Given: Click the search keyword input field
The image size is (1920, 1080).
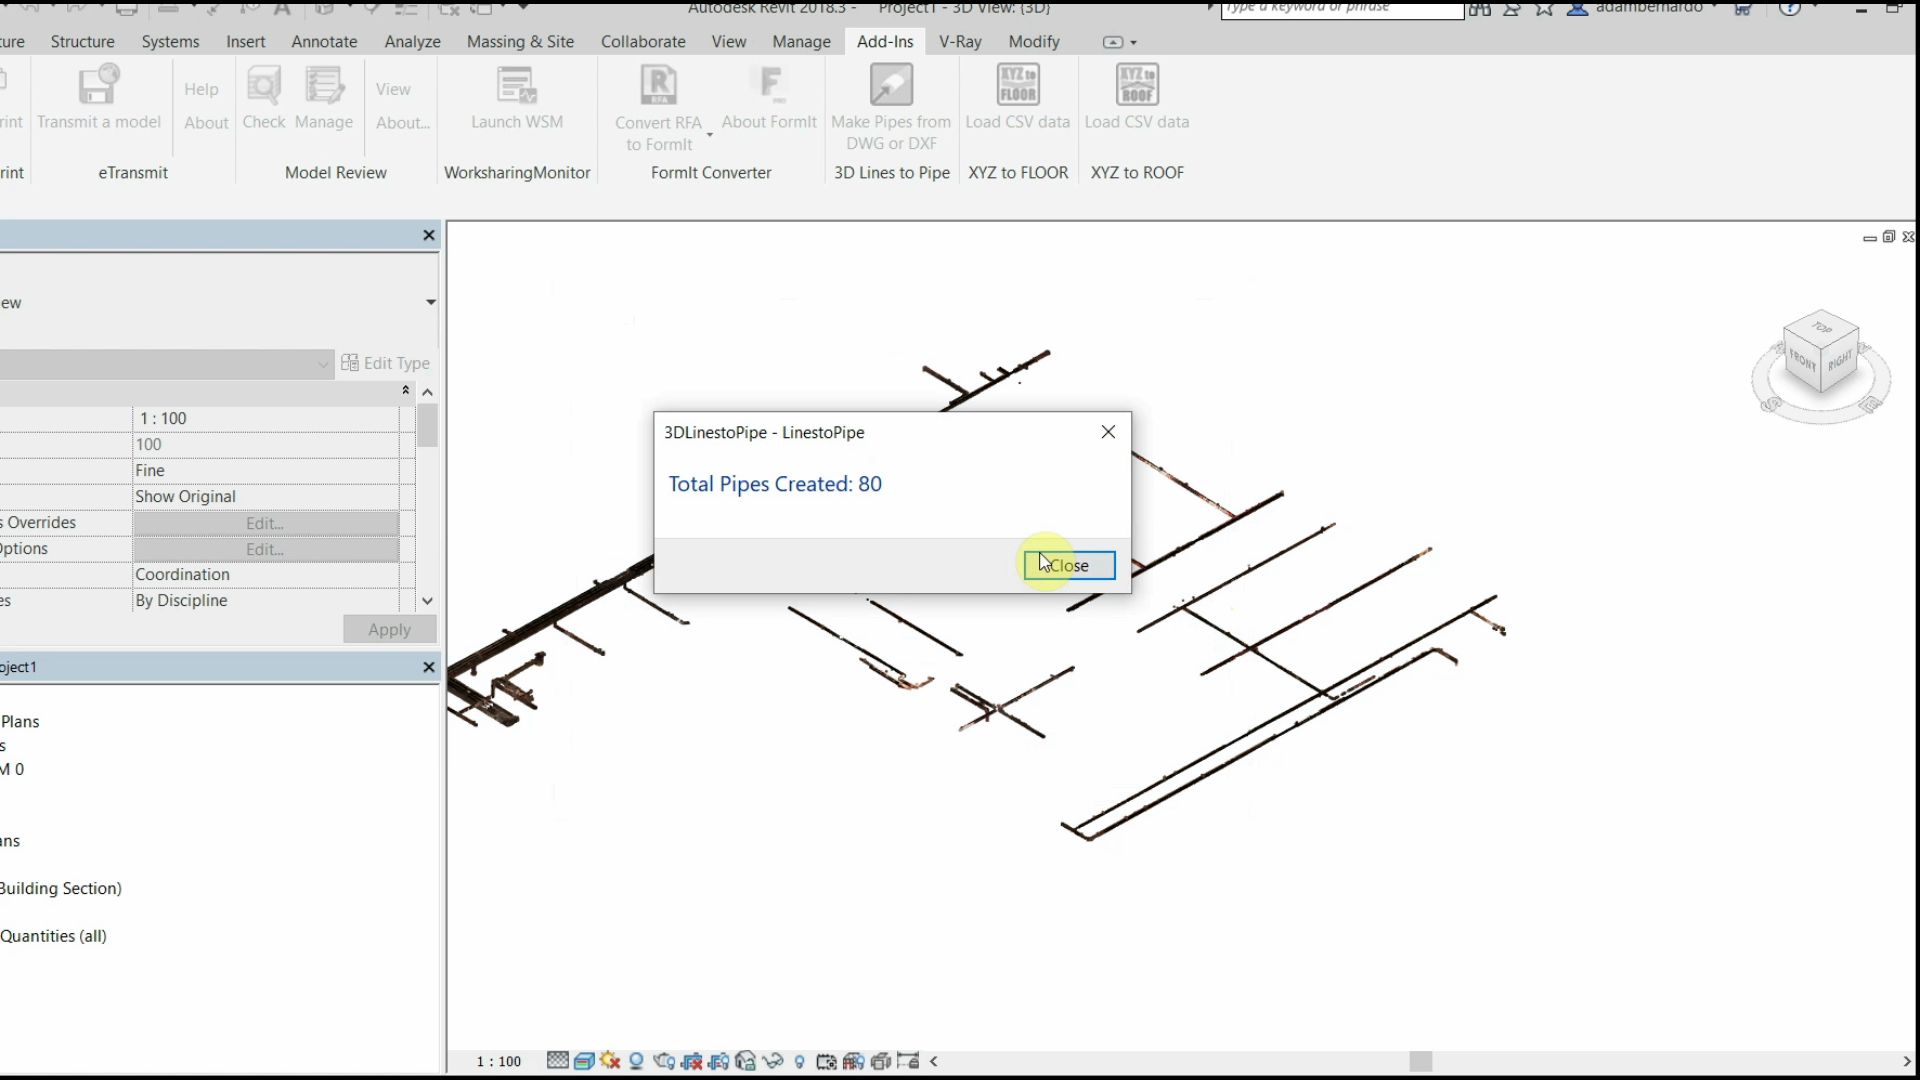Looking at the screenshot, I should click(x=1340, y=9).
